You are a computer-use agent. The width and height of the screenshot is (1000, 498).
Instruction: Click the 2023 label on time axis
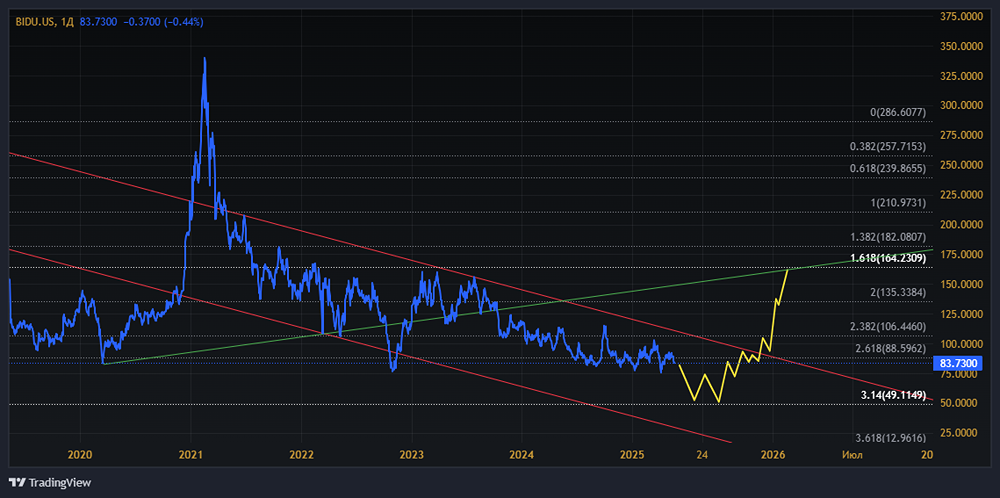point(411,455)
